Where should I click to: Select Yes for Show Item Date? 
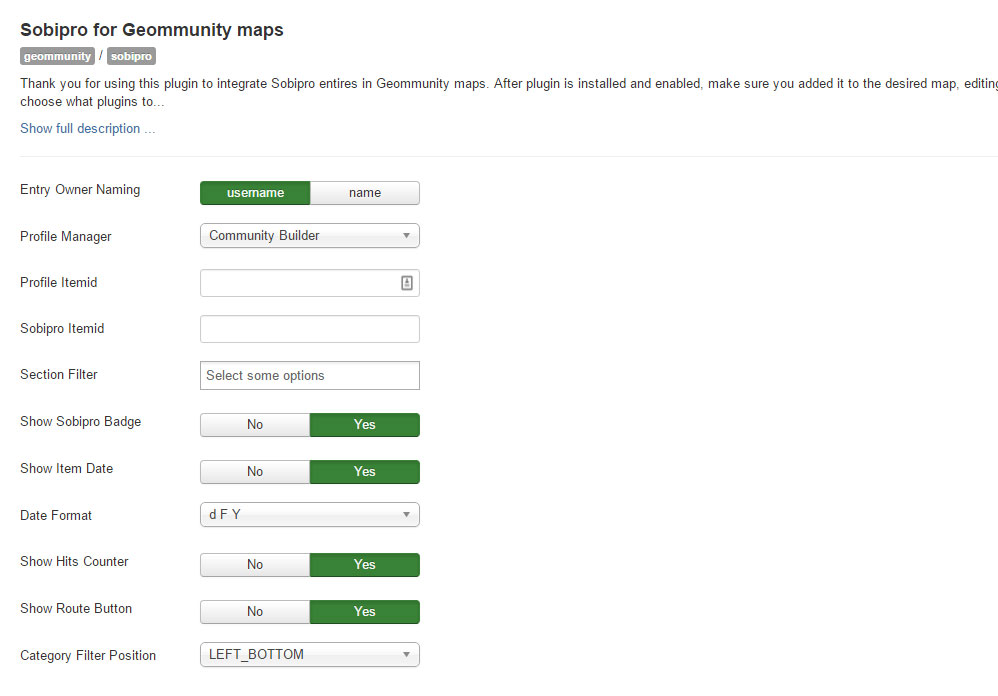[365, 471]
